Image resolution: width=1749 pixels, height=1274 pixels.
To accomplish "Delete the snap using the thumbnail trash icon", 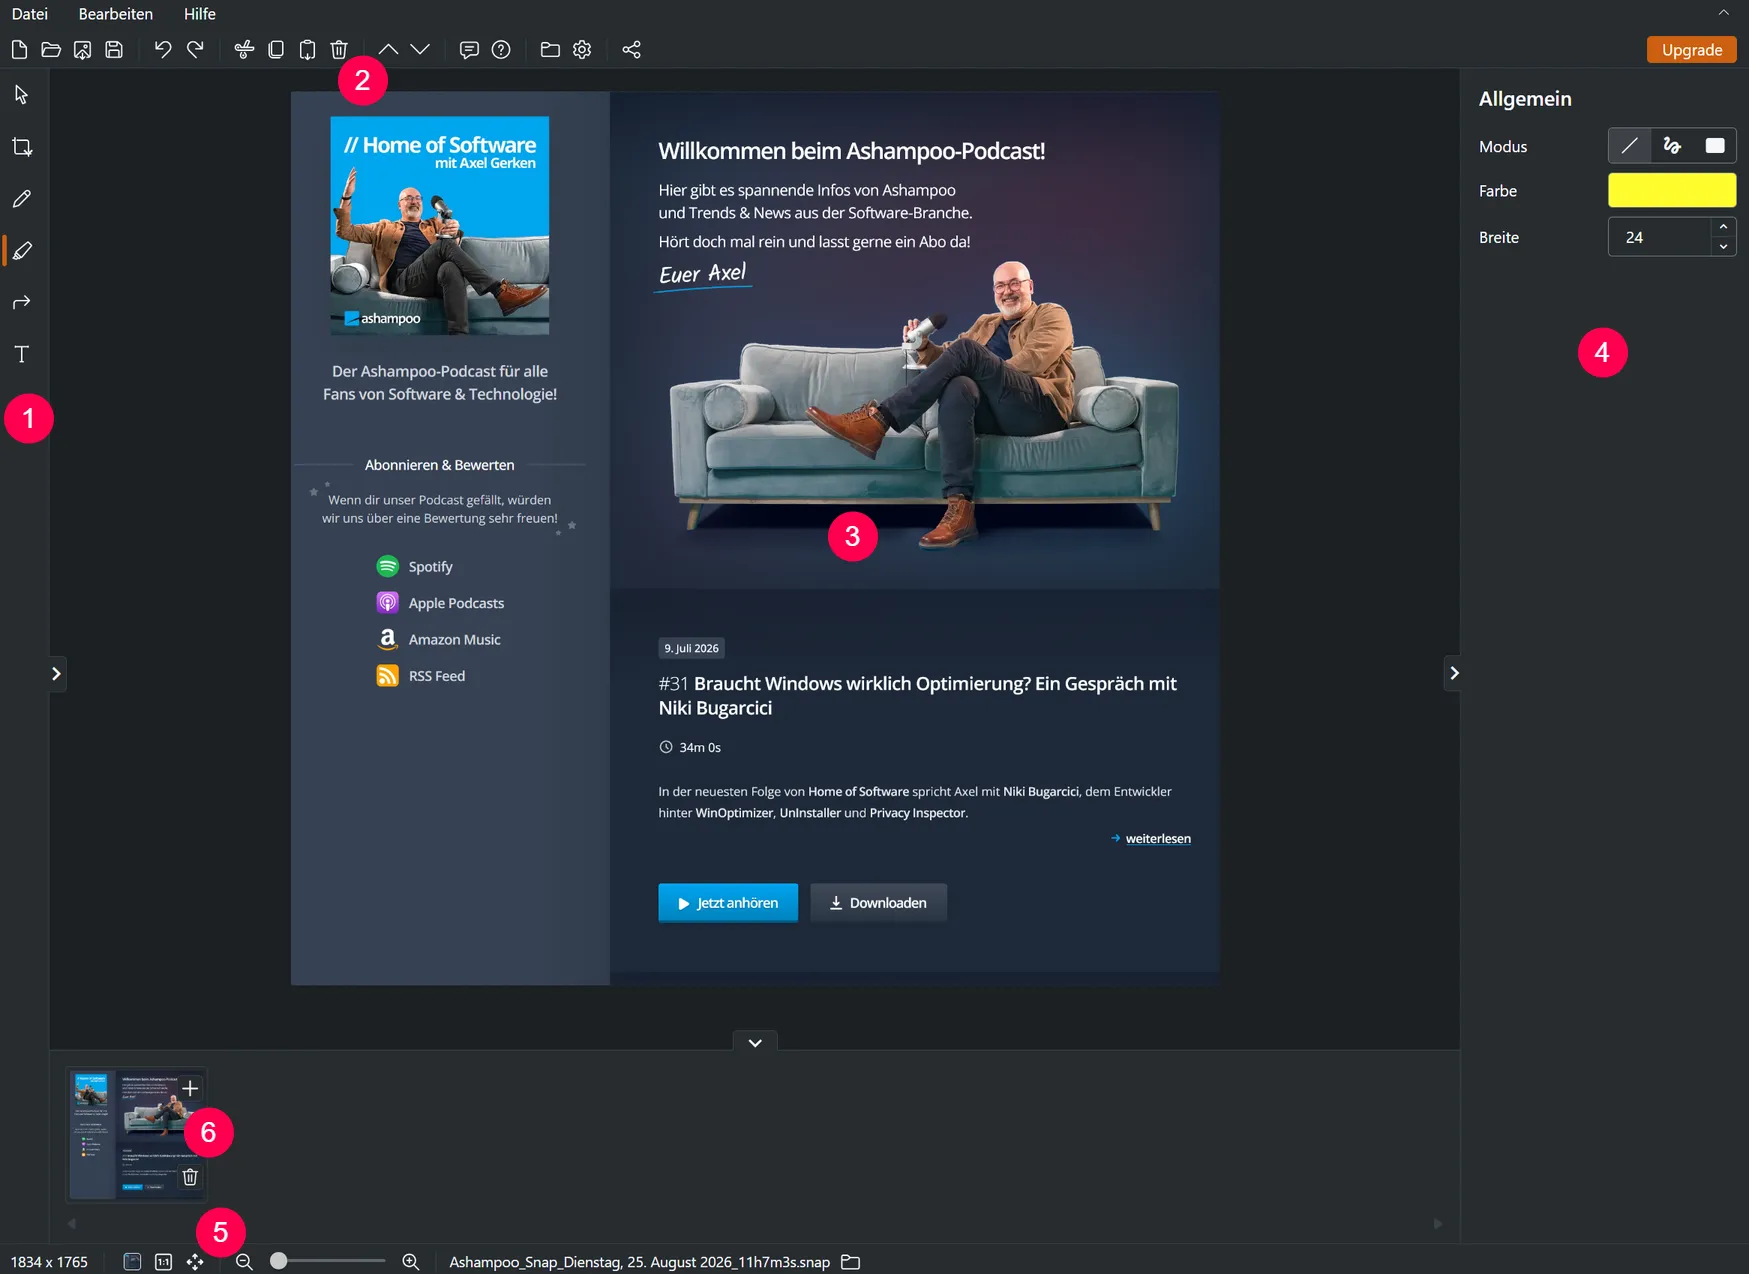I will coord(190,1177).
